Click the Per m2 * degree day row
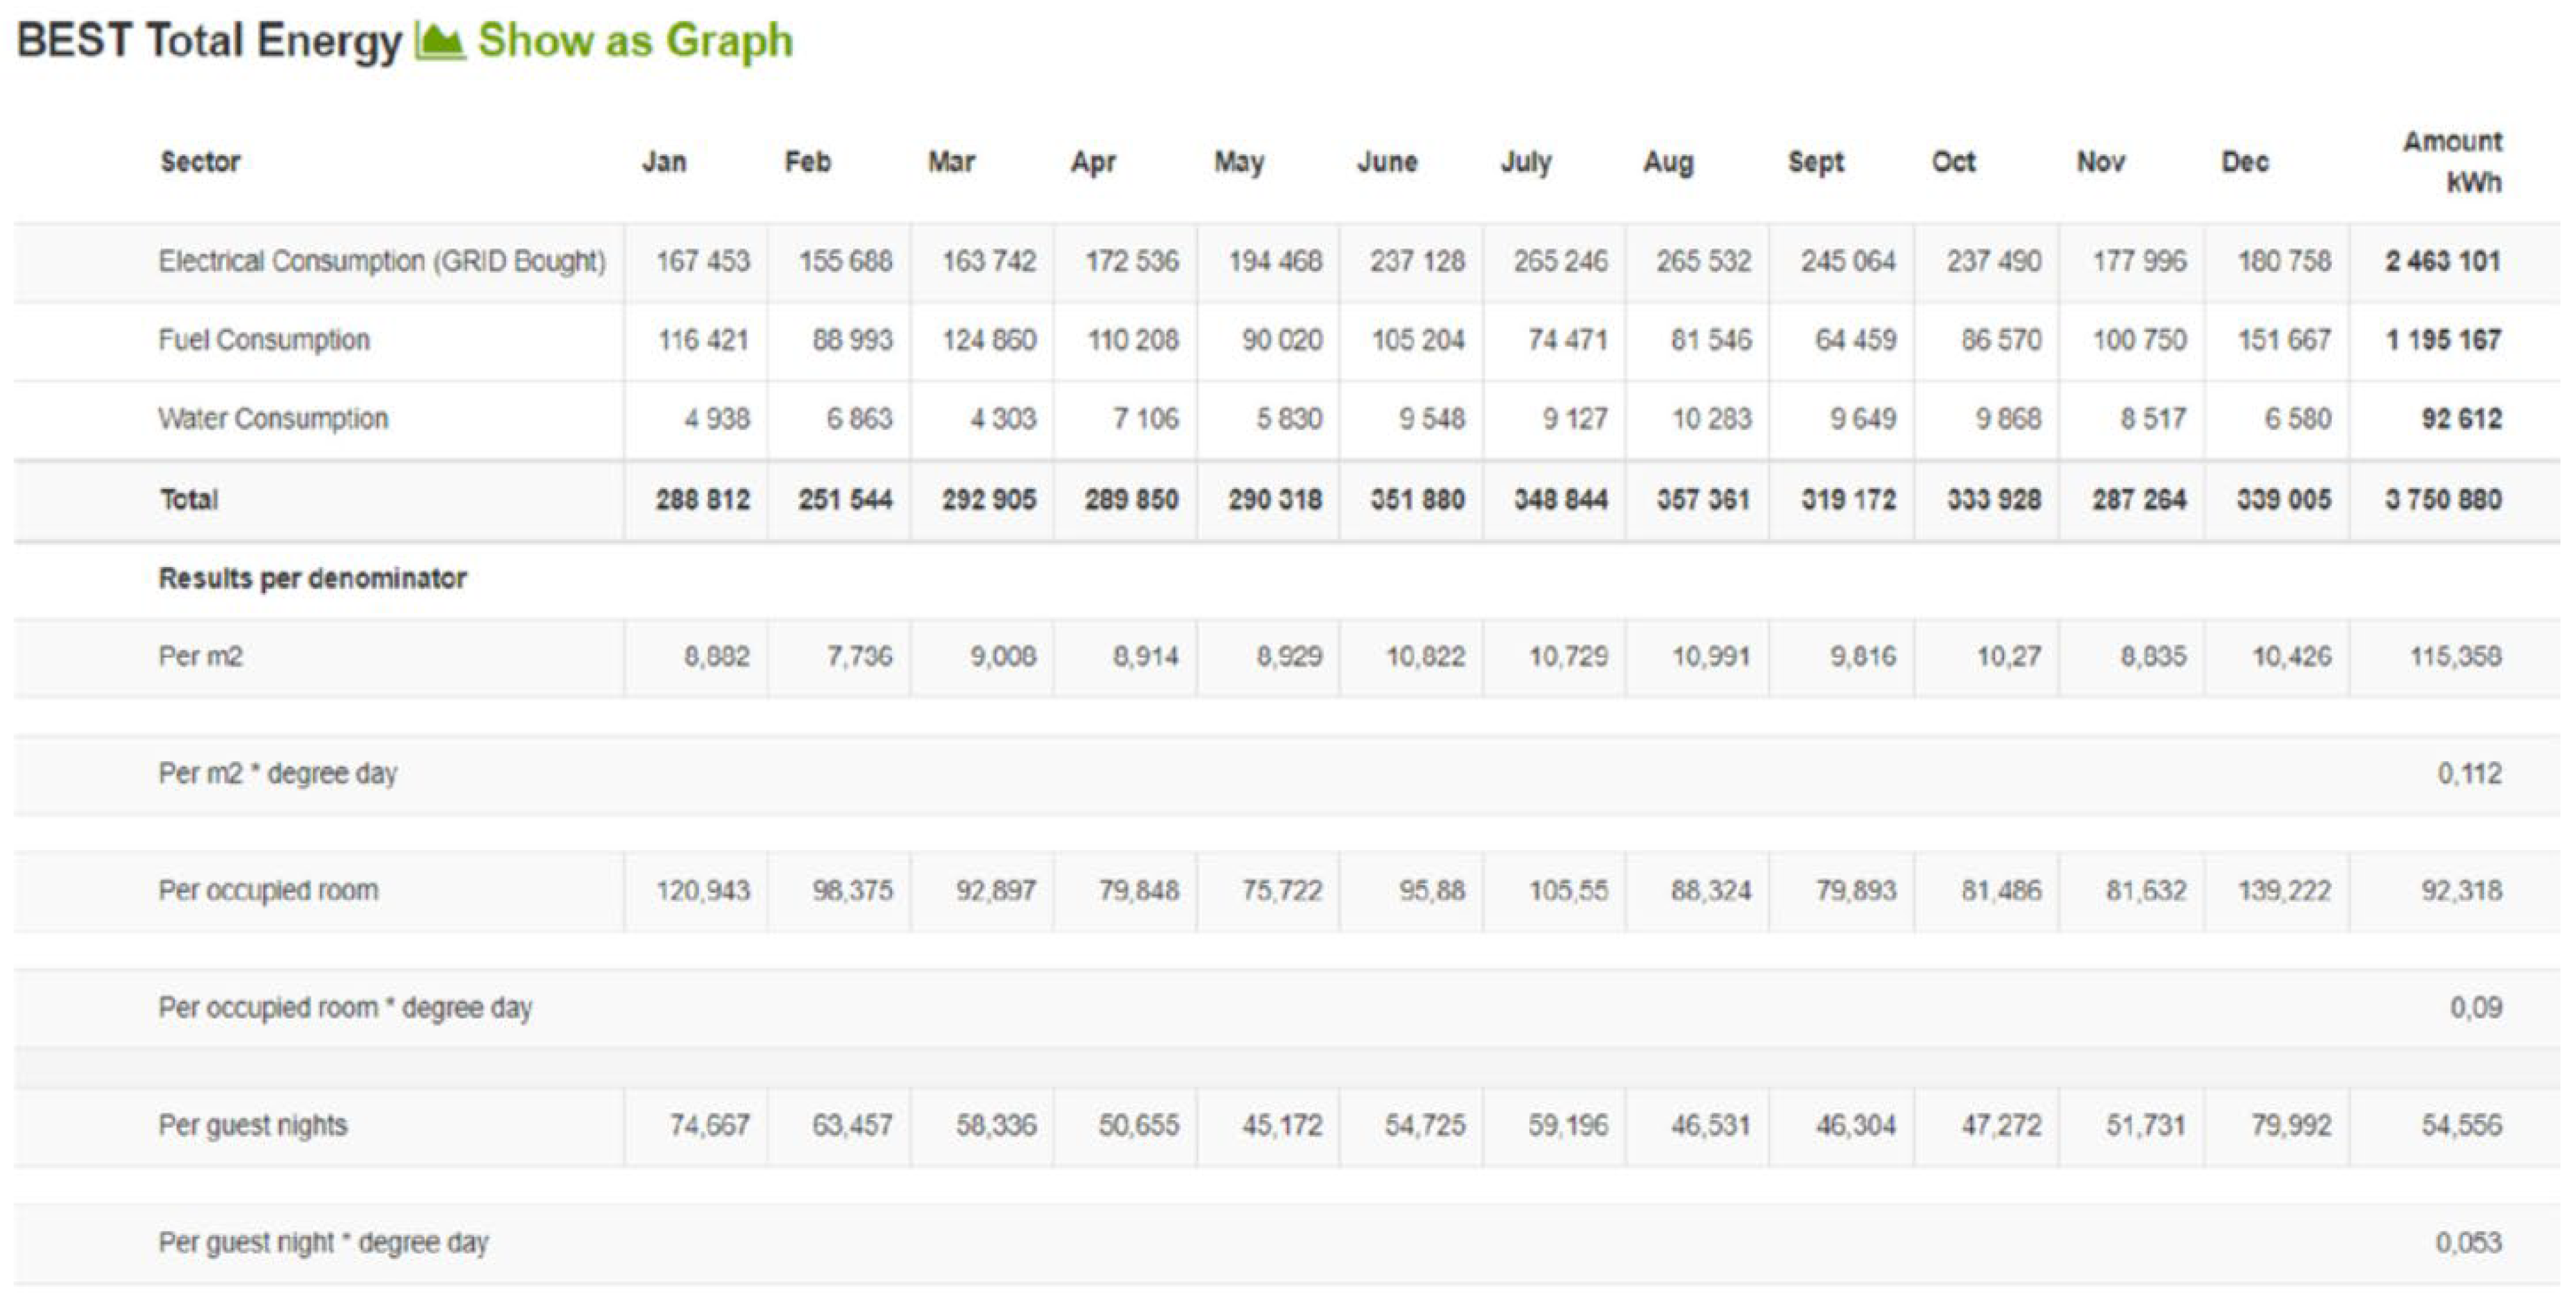2576x1299 pixels. [x=278, y=774]
